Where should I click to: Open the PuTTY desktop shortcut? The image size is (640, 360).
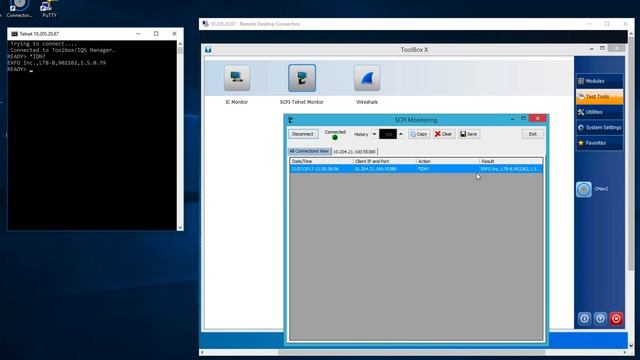(x=49, y=8)
